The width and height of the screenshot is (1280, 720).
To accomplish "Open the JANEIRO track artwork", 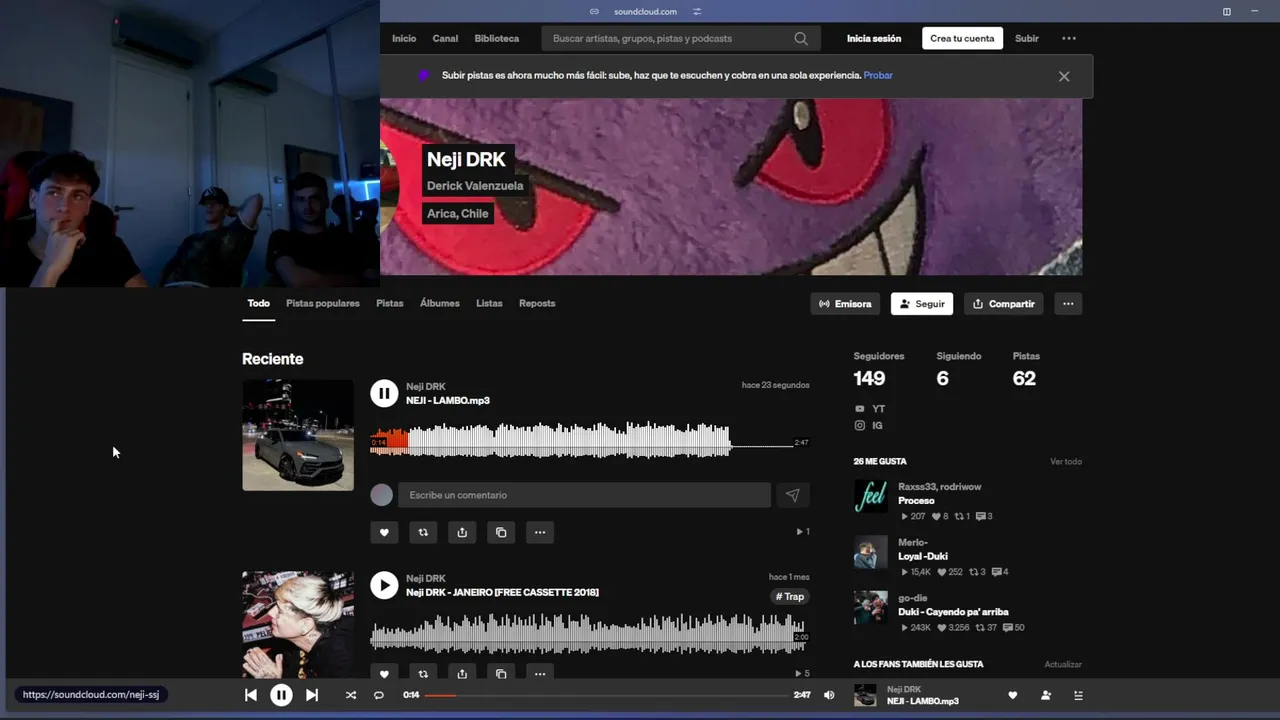I will (x=298, y=625).
